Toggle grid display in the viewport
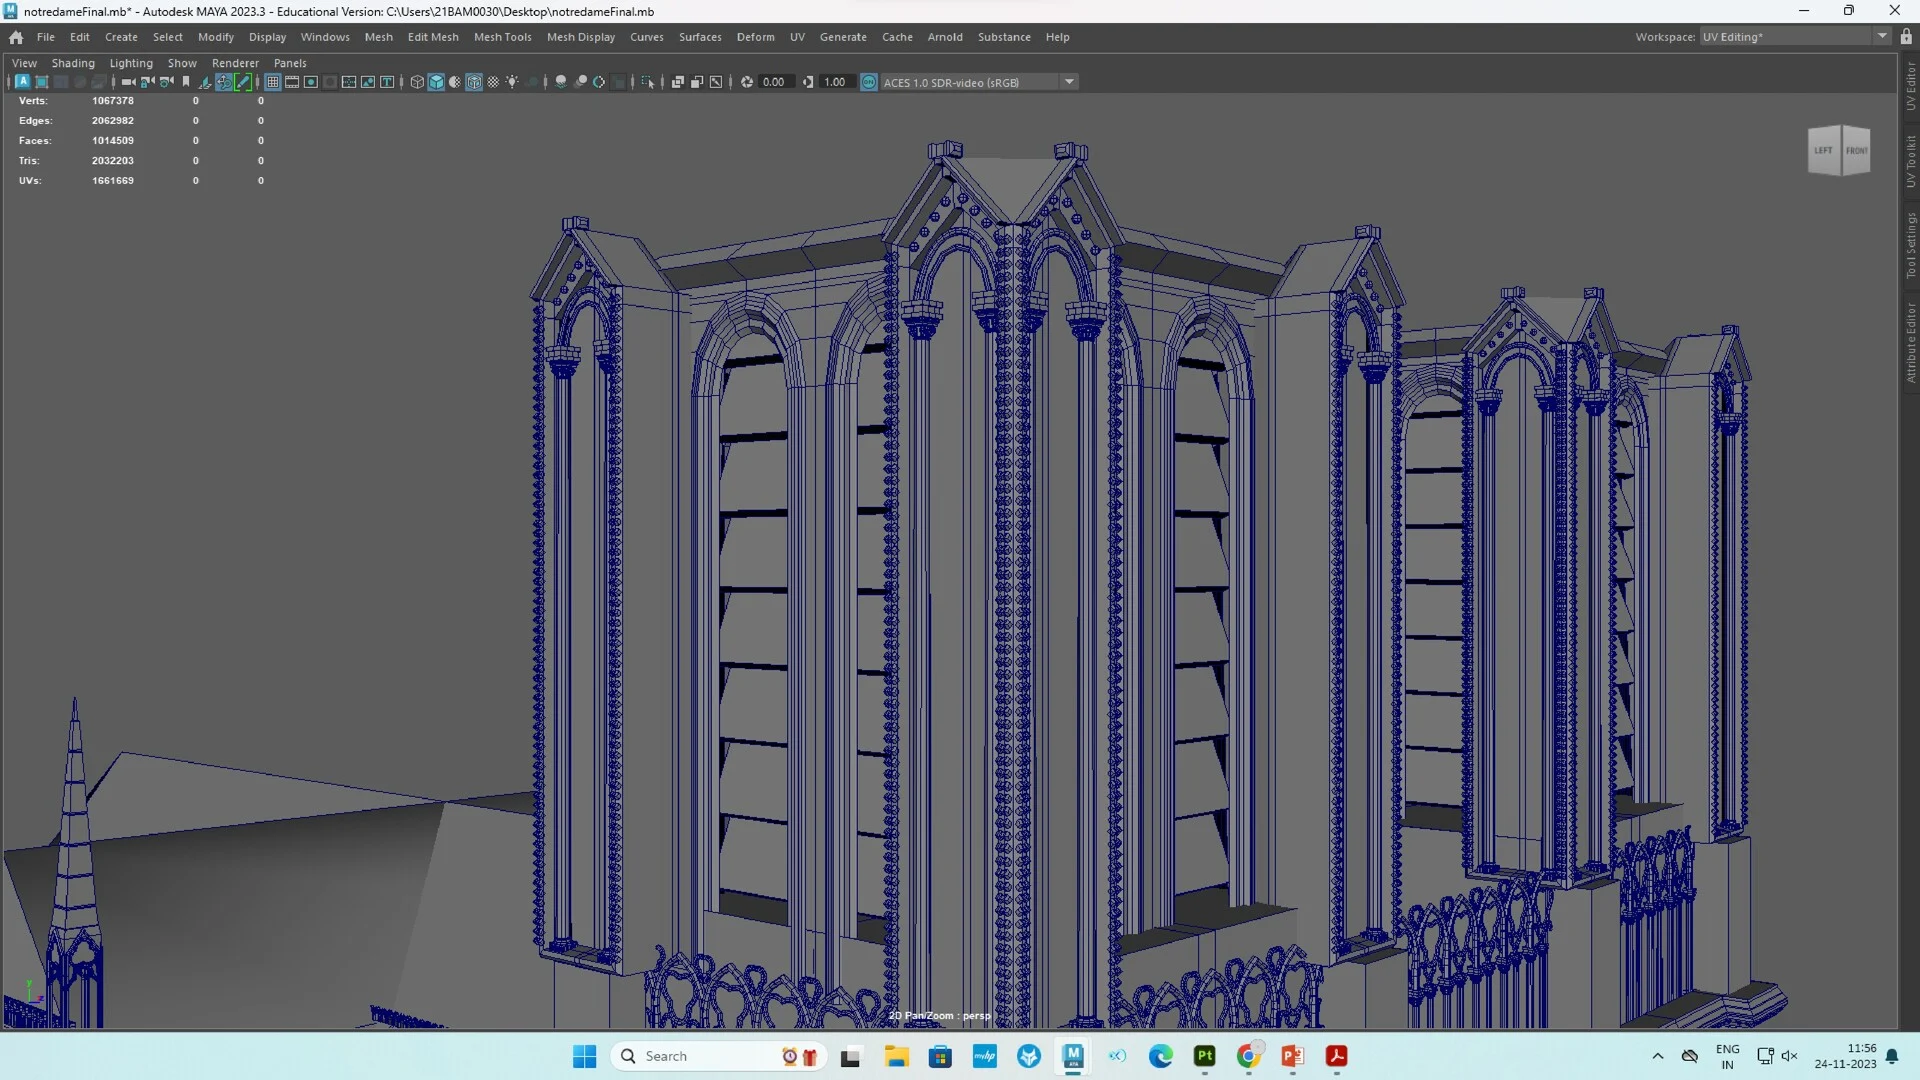Image resolution: width=1920 pixels, height=1080 pixels. (x=272, y=82)
